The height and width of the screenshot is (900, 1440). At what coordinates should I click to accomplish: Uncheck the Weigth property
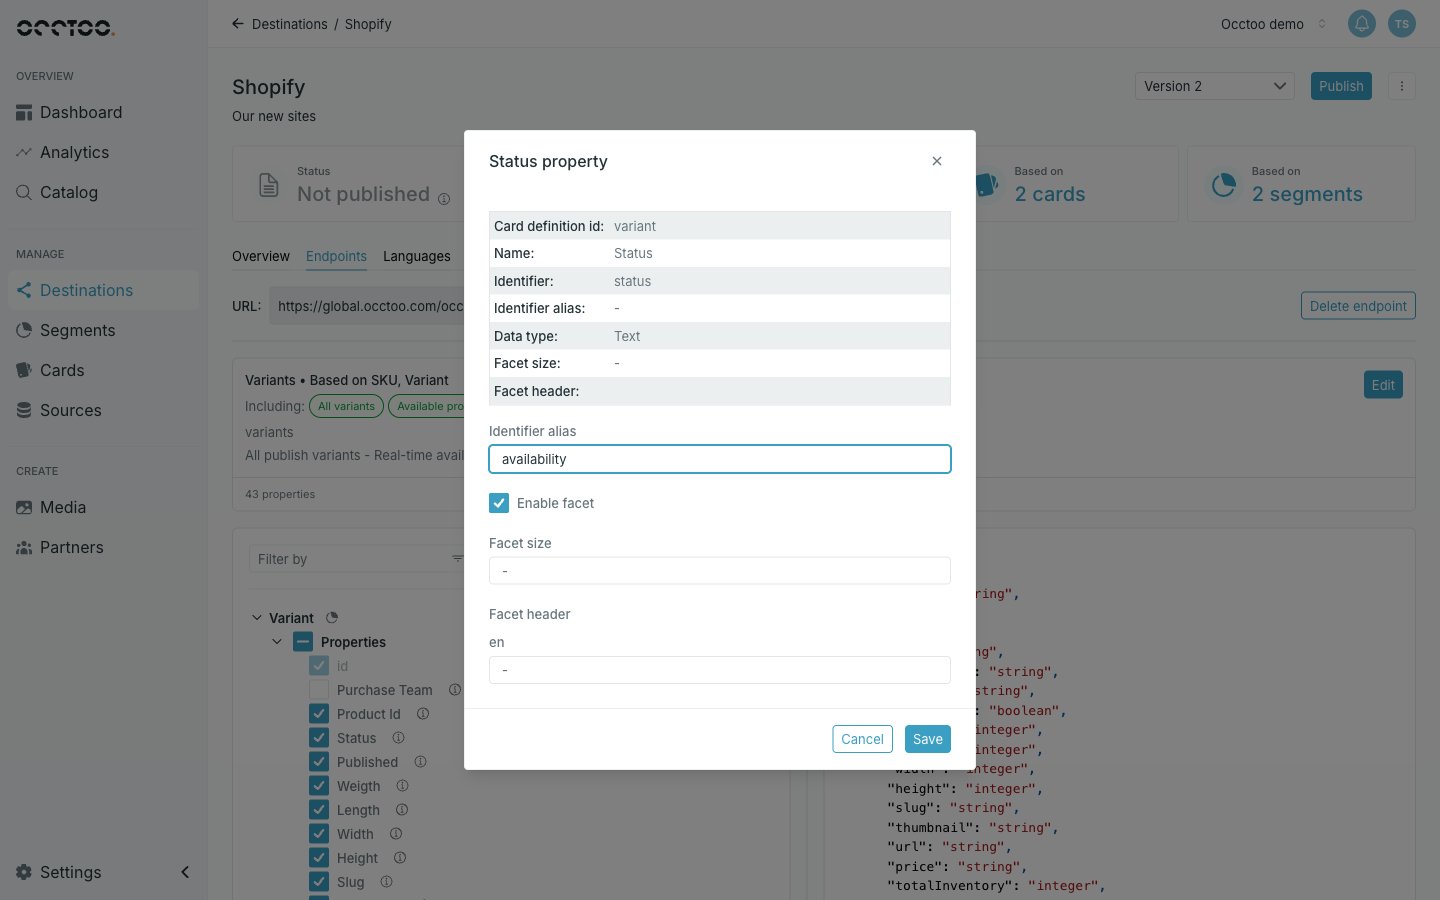coord(319,786)
